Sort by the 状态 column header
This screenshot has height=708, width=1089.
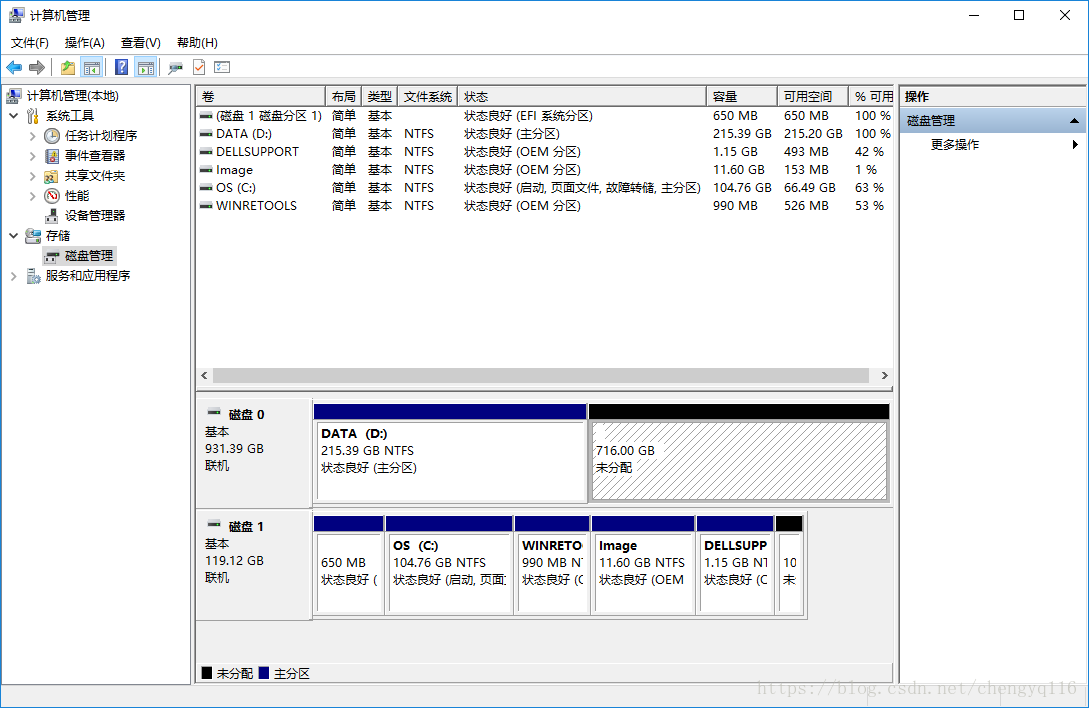pyautogui.click(x=583, y=97)
